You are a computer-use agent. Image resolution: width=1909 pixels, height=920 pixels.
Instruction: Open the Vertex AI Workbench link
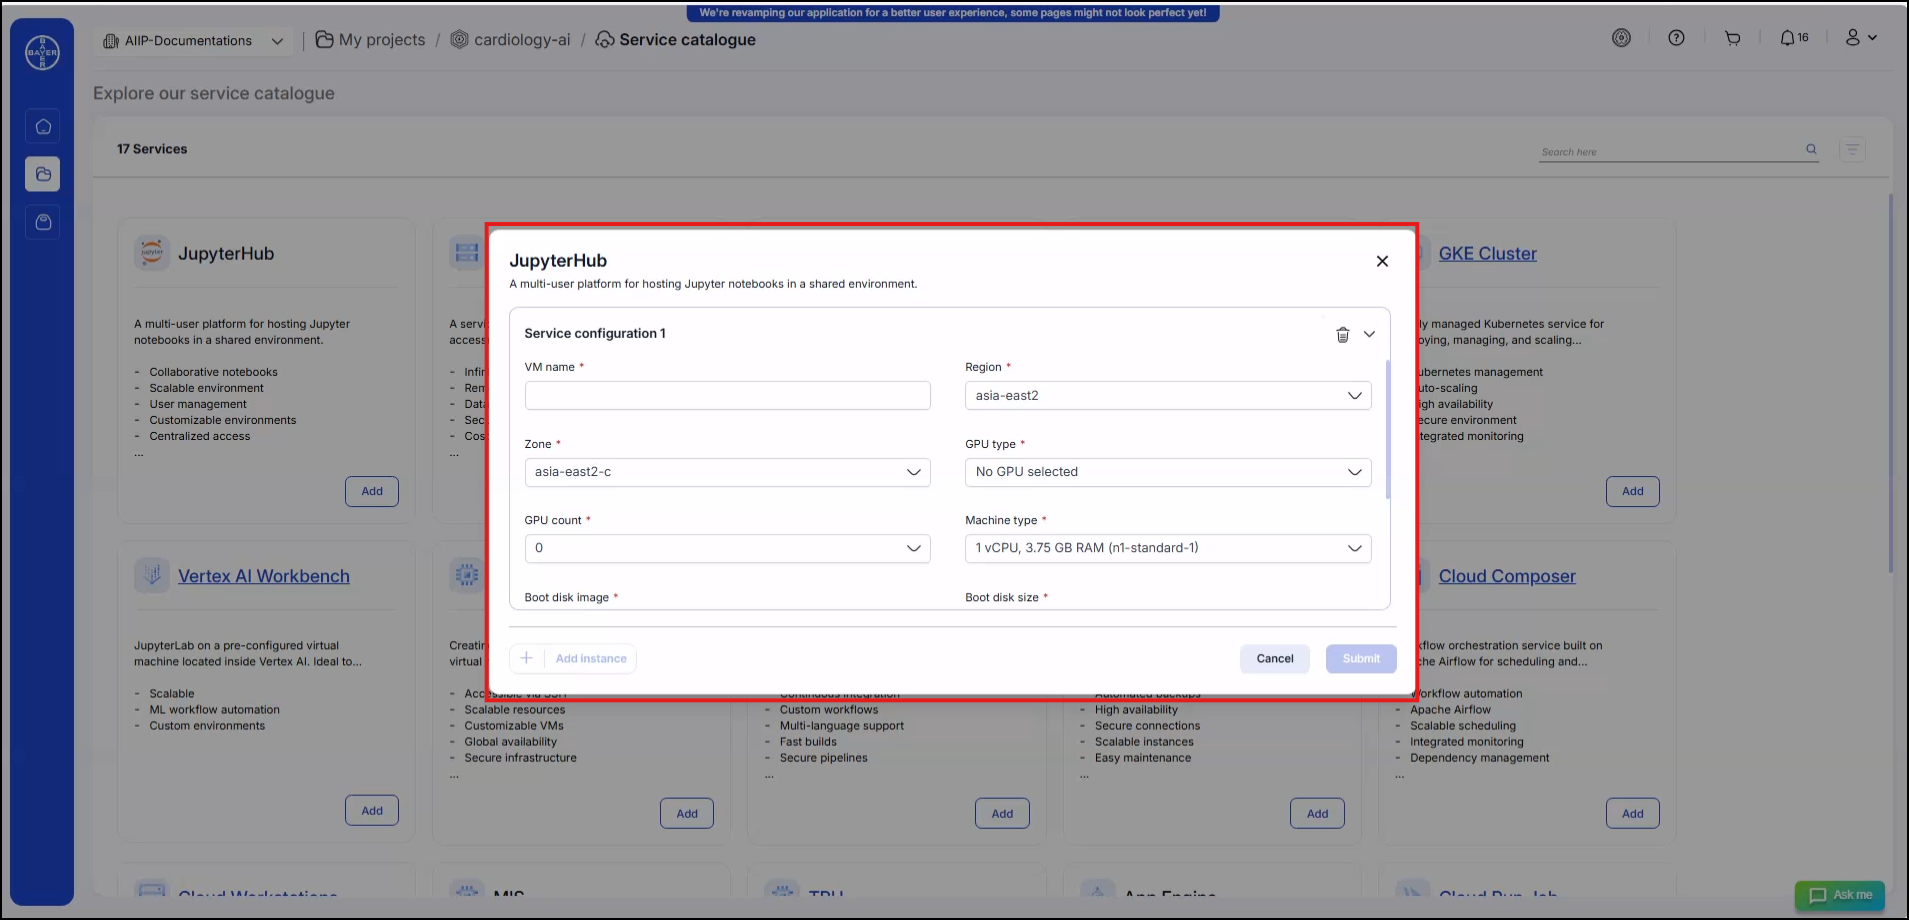(264, 576)
